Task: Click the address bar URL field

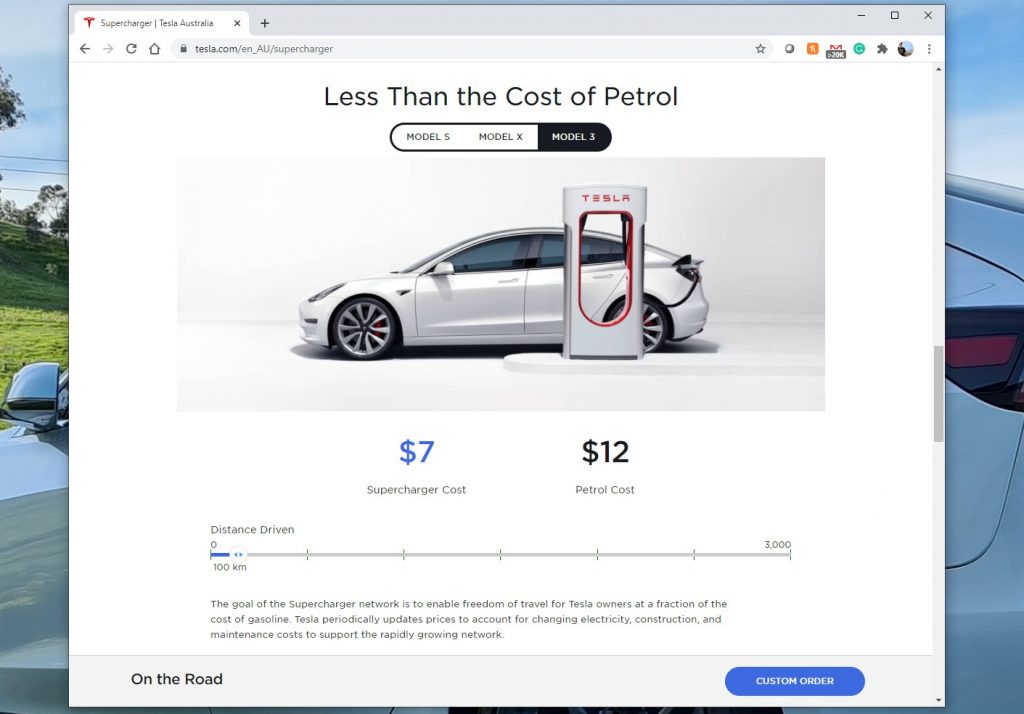Action: pyautogui.click(x=468, y=49)
